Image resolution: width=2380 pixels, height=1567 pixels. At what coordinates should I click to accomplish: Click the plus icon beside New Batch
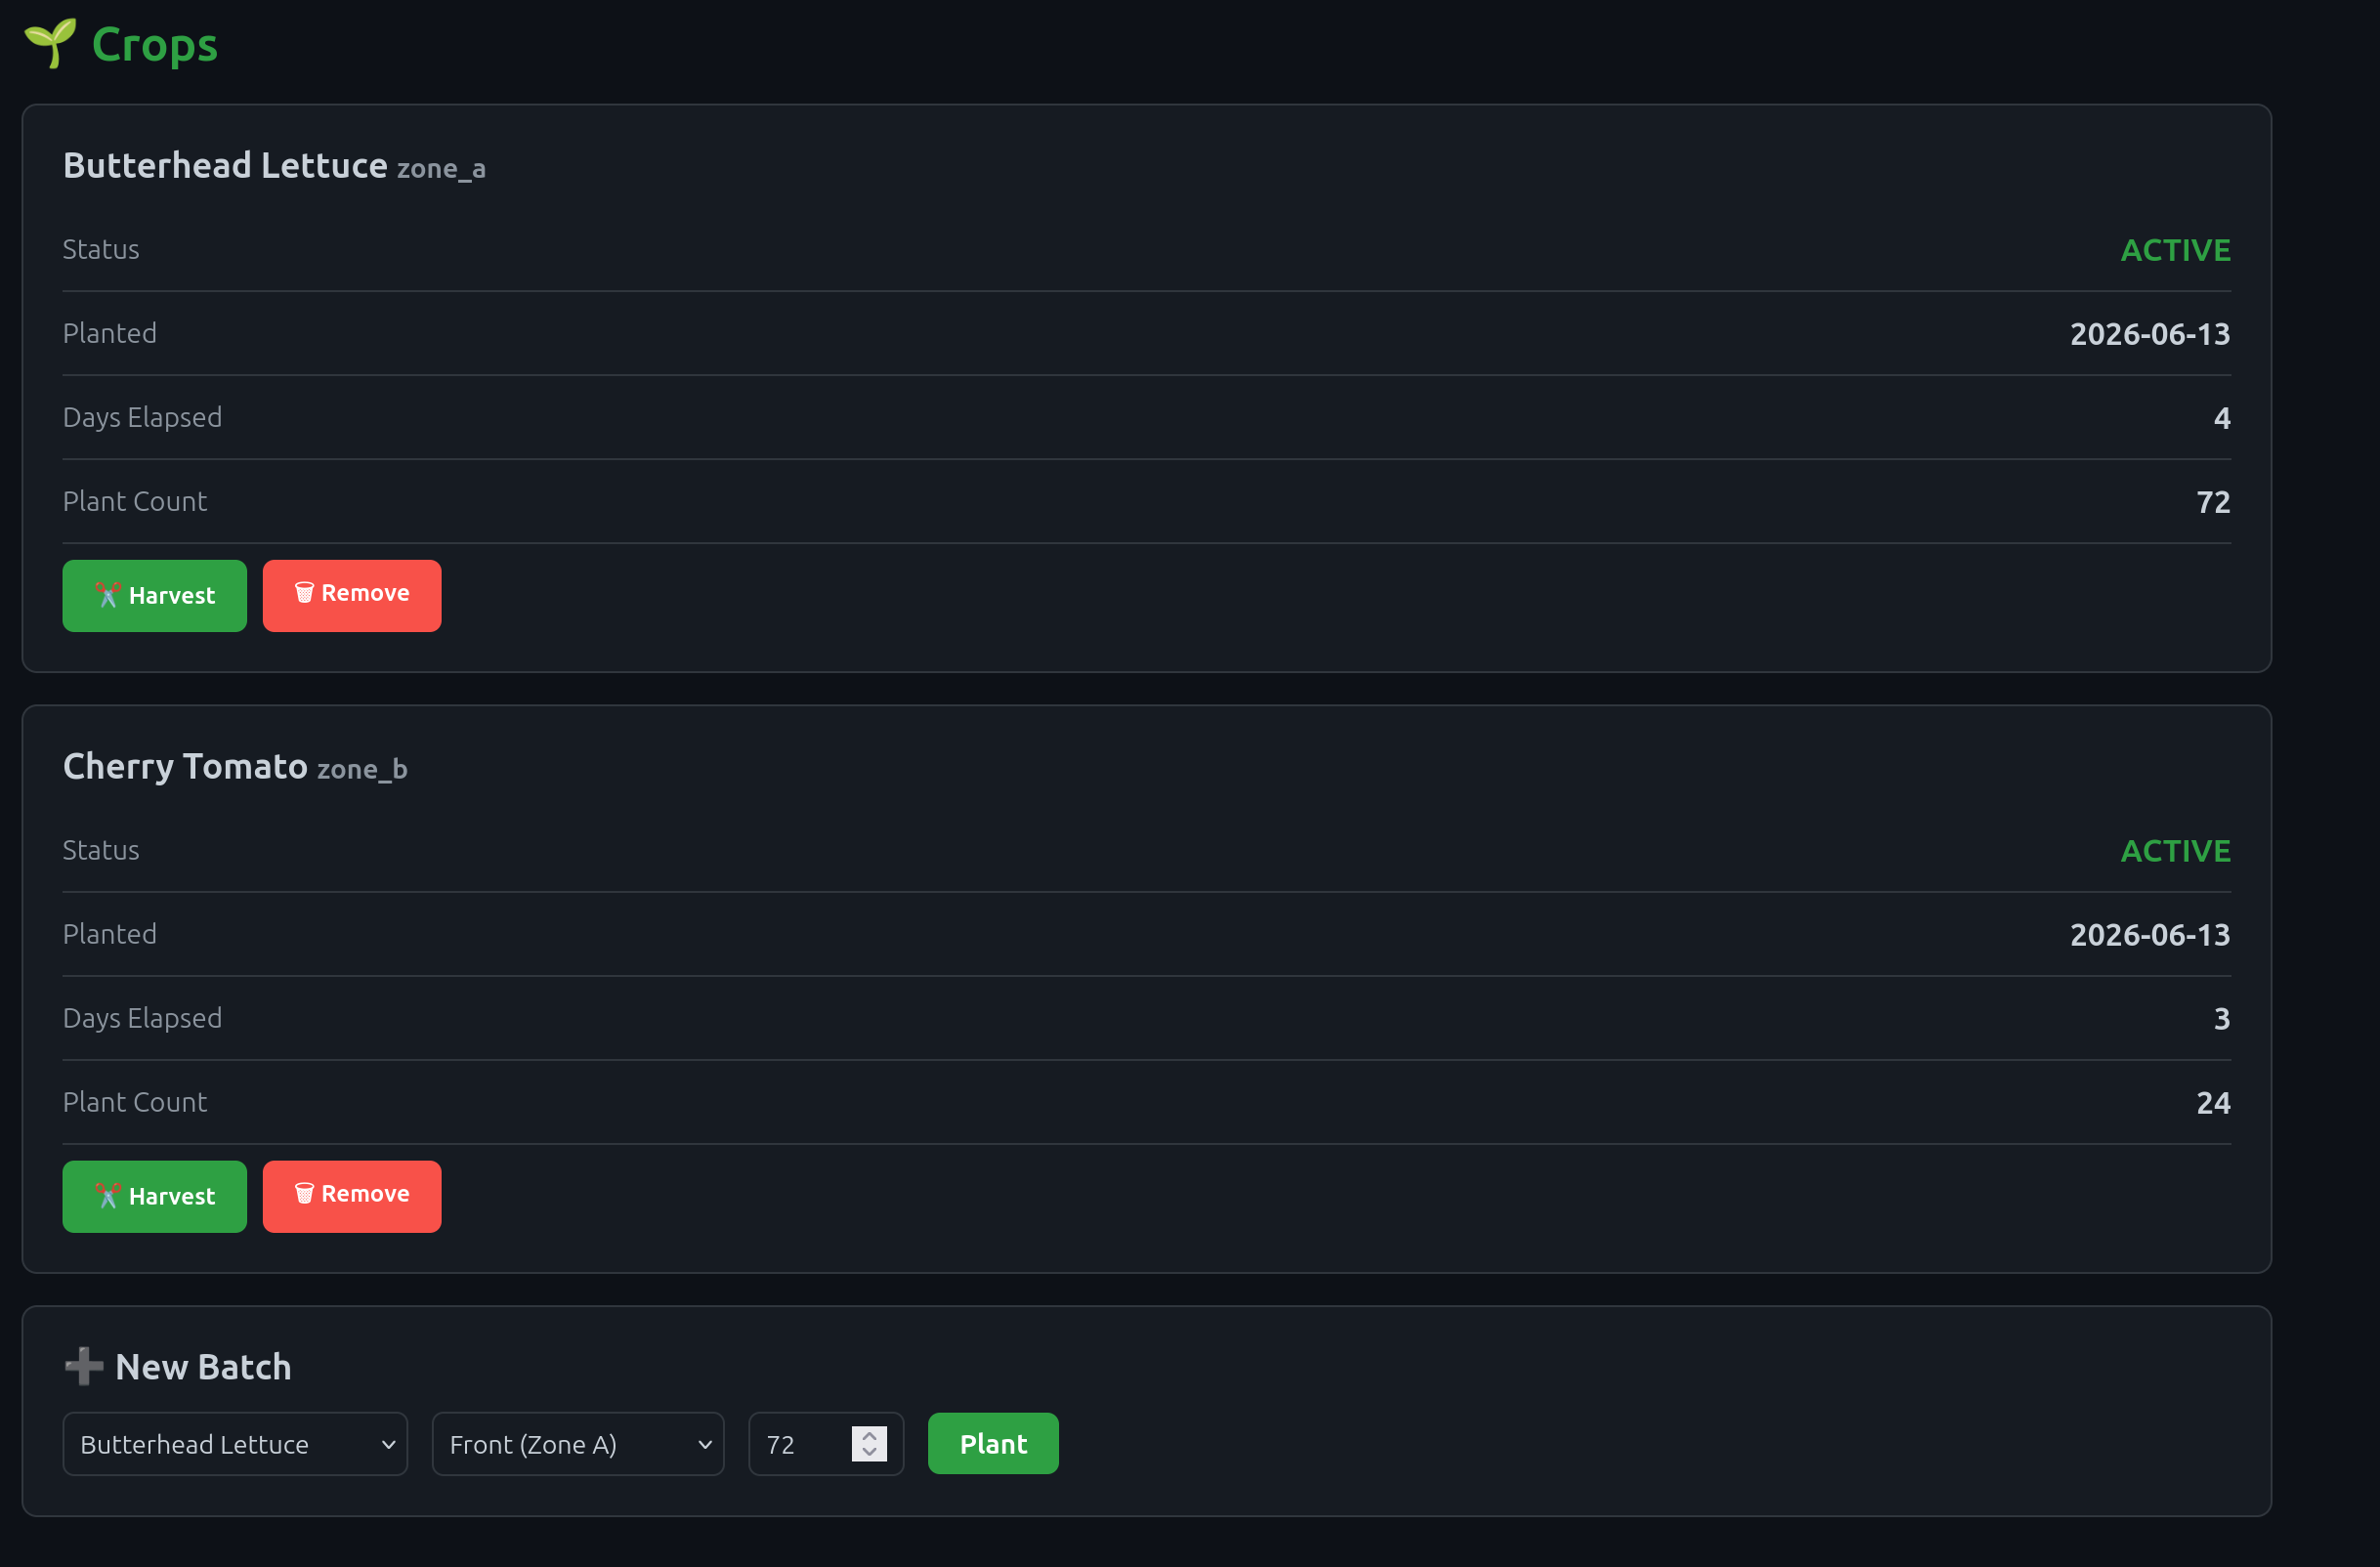84,1367
